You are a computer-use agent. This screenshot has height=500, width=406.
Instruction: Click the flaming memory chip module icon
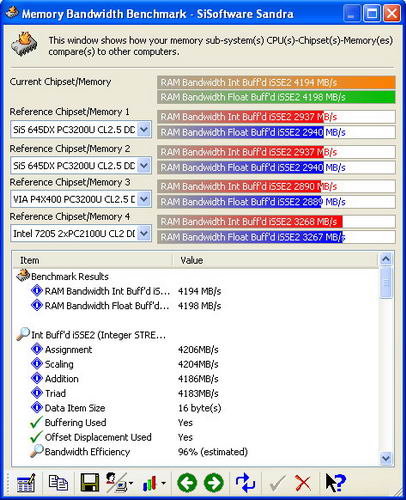(24, 44)
